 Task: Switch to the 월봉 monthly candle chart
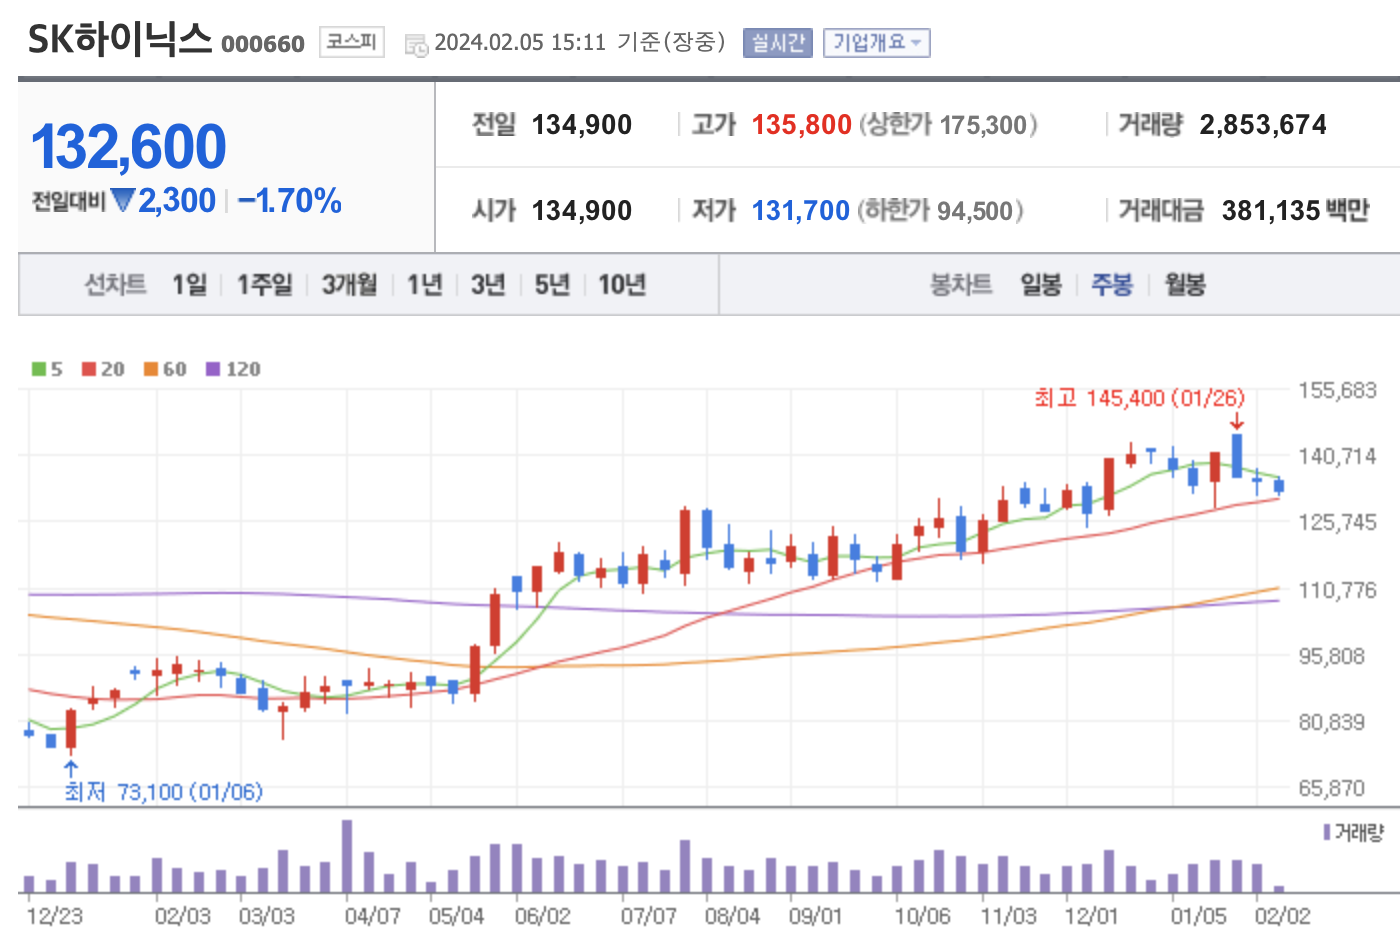[1185, 285]
